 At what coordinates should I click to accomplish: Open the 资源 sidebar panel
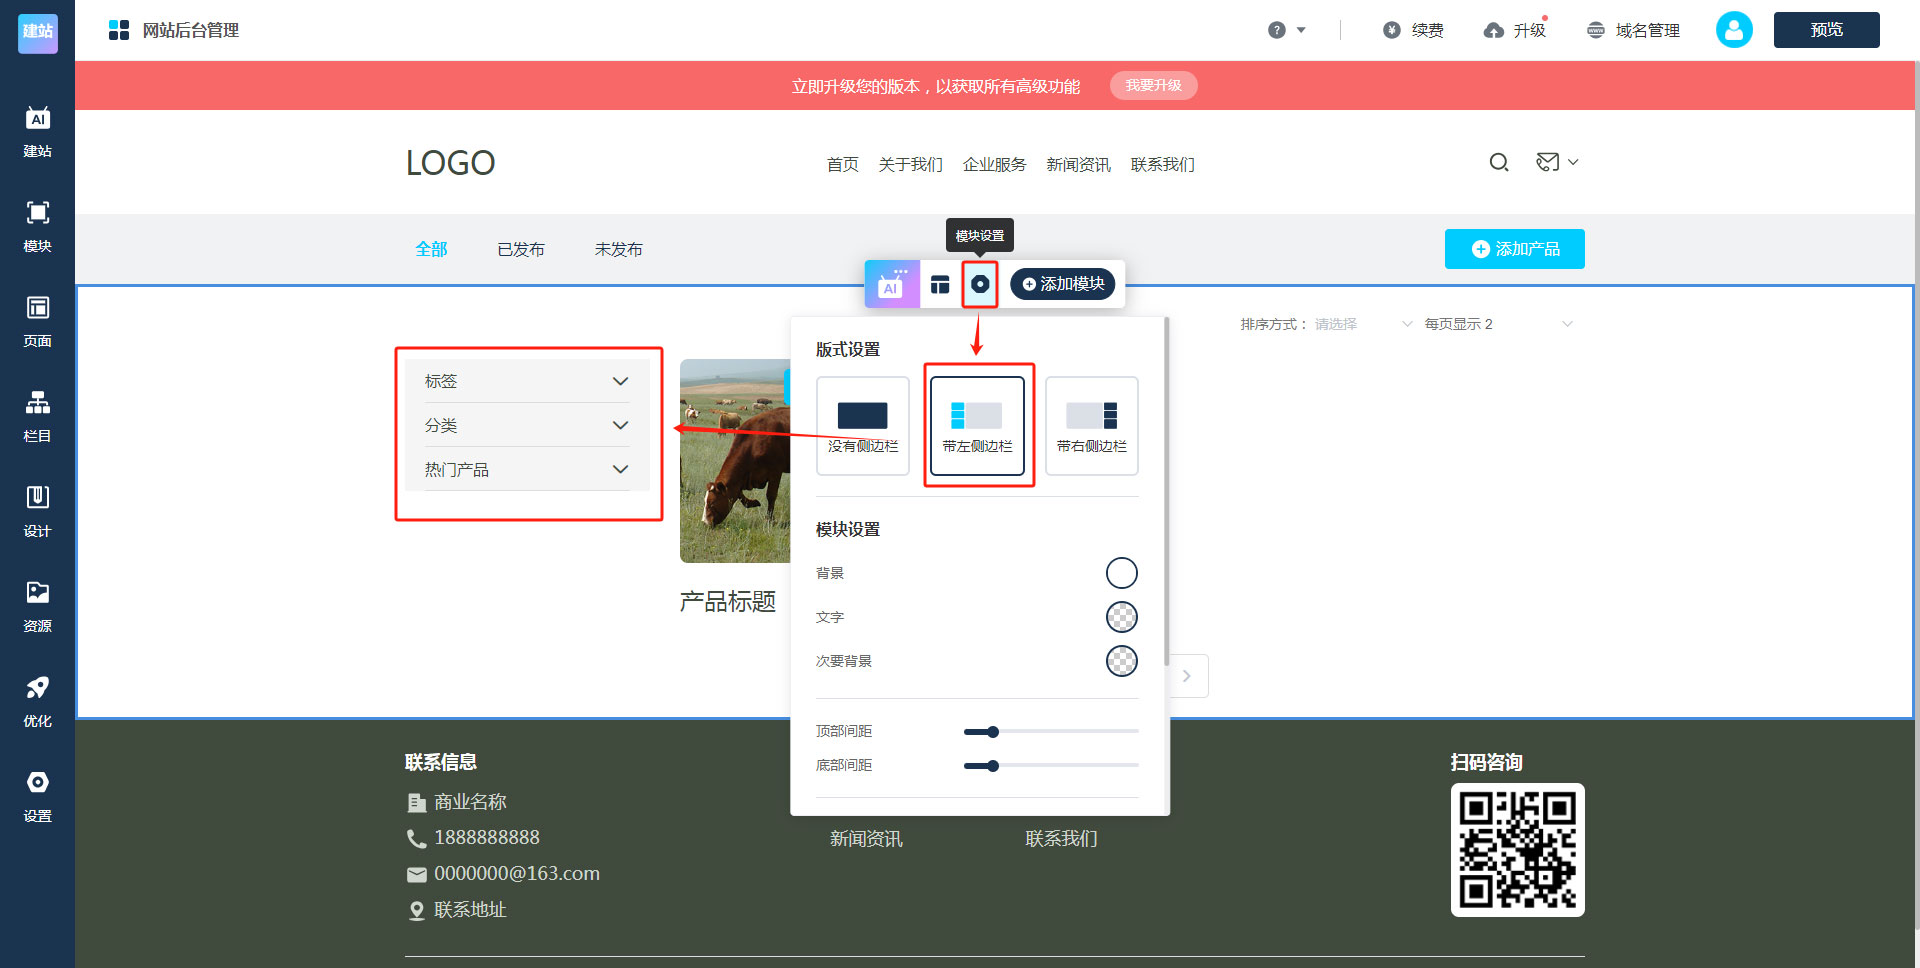coord(37,607)
